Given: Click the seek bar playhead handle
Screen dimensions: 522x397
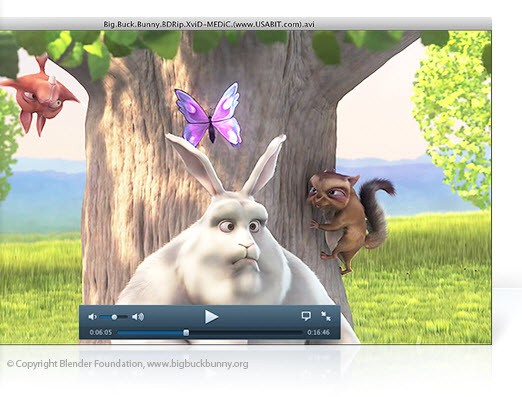Looking at the screenshot, I should click(x=186, y=332).
